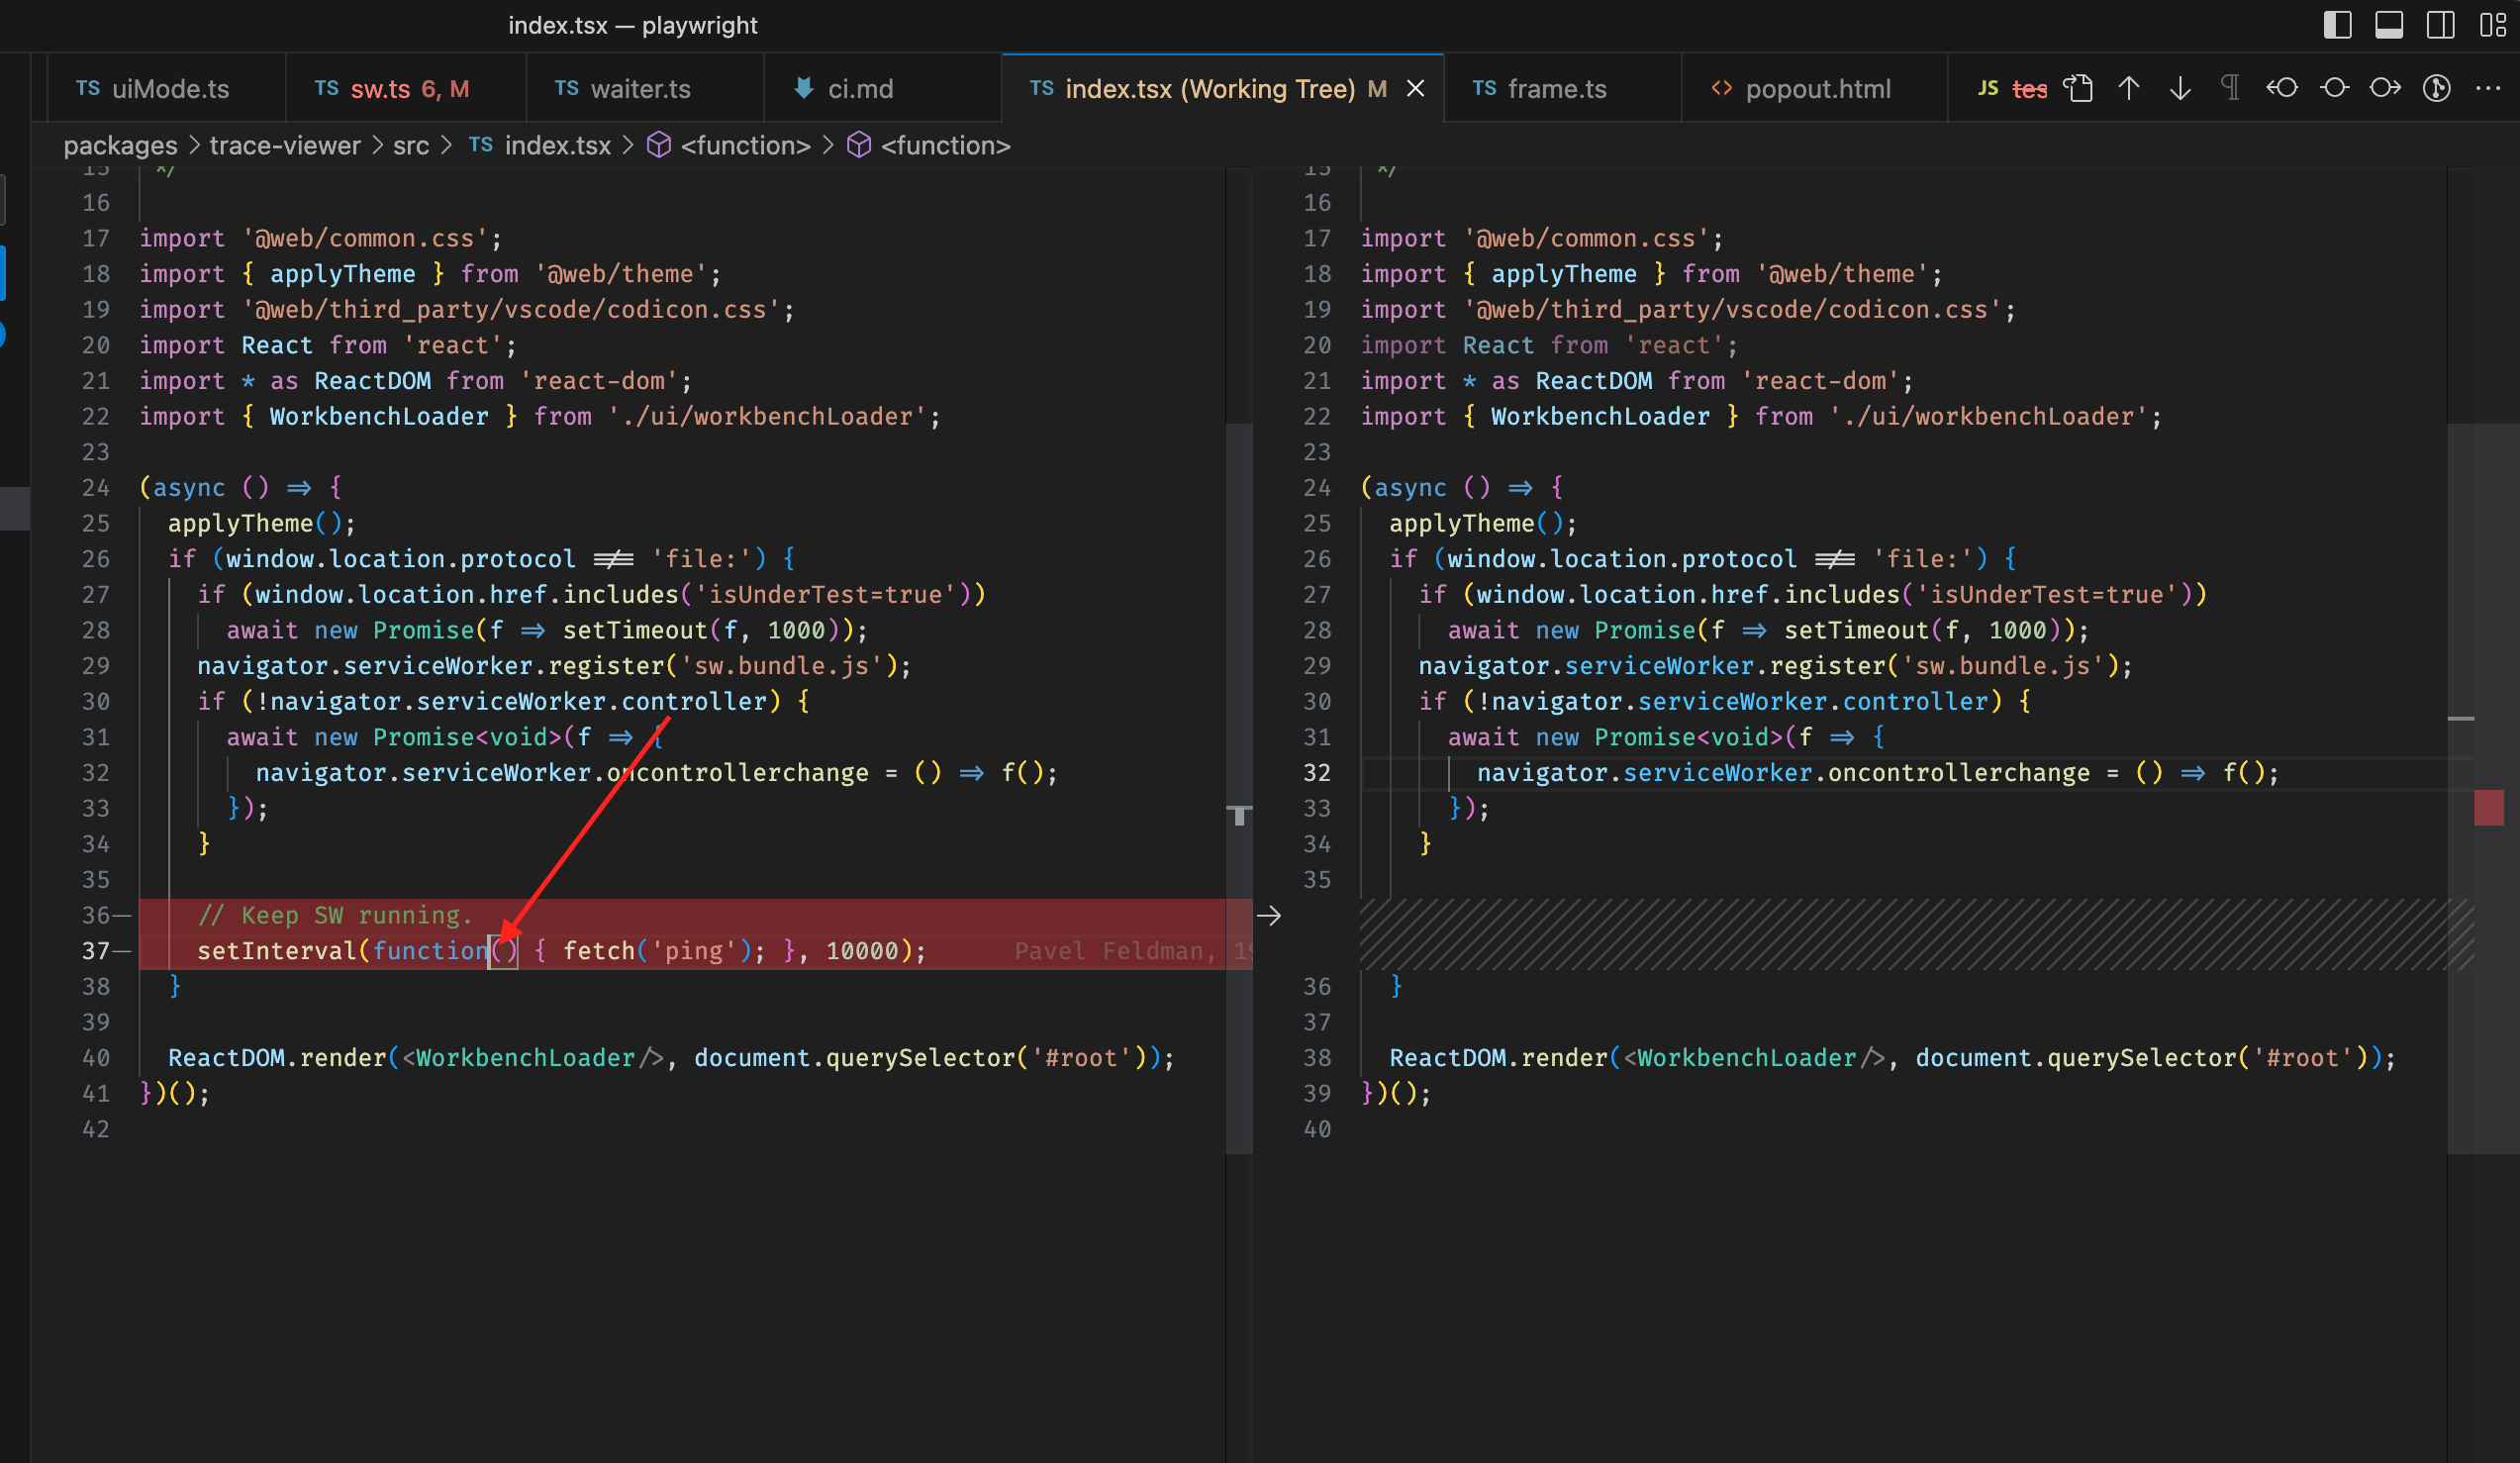
Task: Click 'ReactDOM.render' in the right pane
Action: pyautogui.click(x=1499, y=1058)
